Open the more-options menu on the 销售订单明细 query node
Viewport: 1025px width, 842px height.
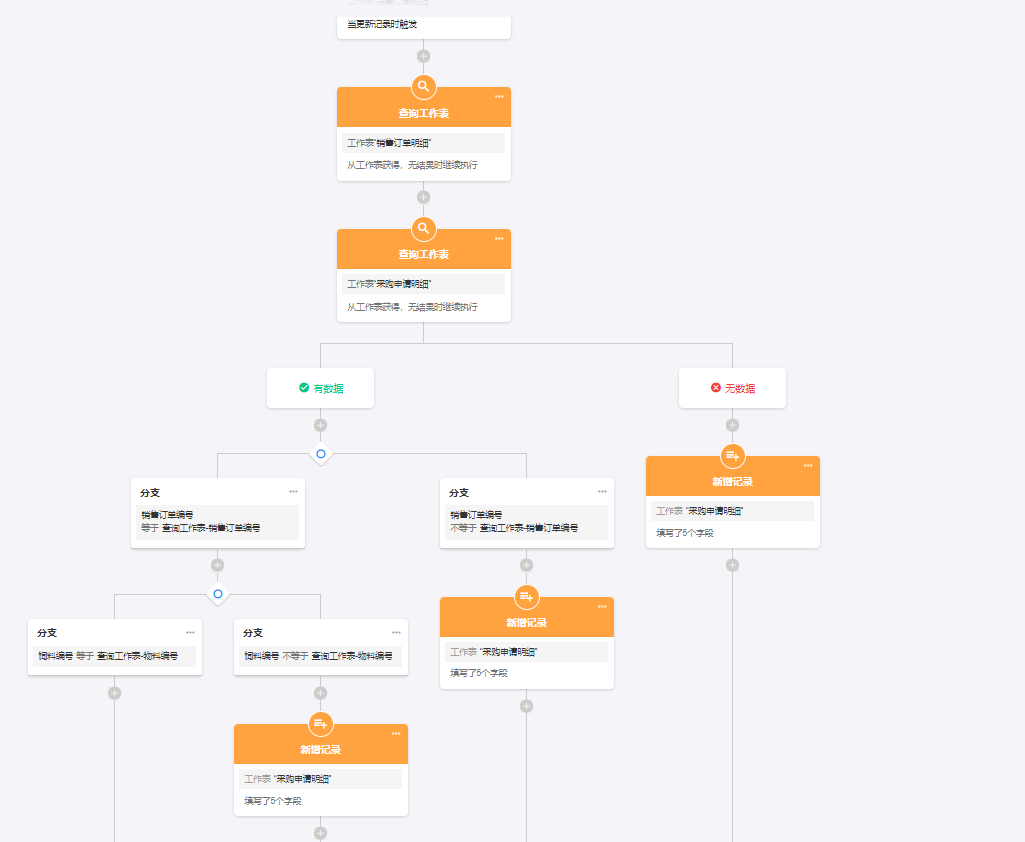[x=499, y=97]
